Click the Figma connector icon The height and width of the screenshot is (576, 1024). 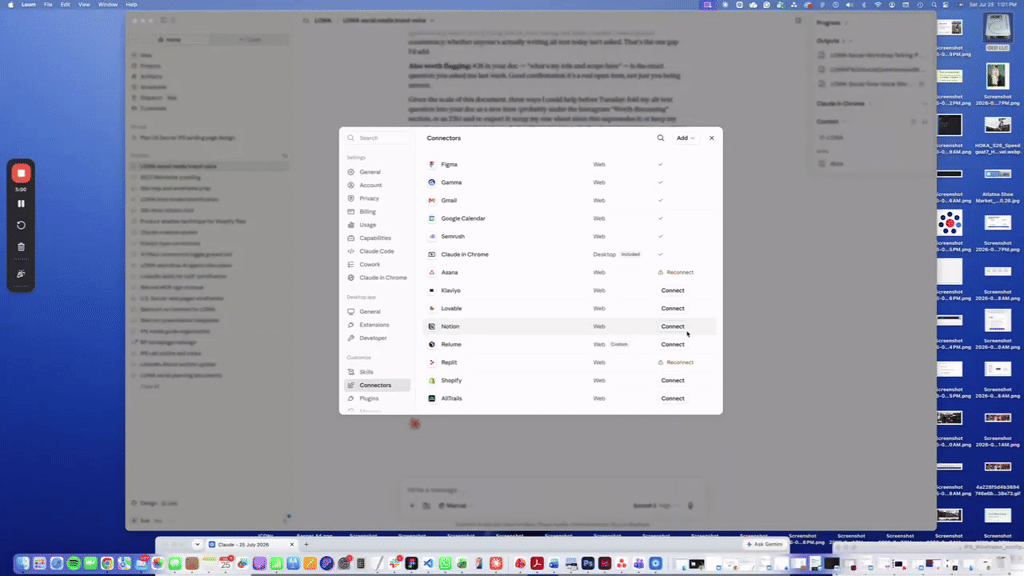432,165
